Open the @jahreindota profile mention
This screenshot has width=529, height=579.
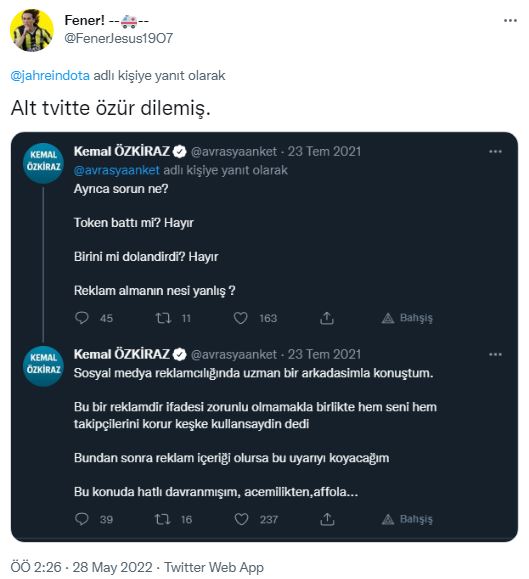point(50,75)
